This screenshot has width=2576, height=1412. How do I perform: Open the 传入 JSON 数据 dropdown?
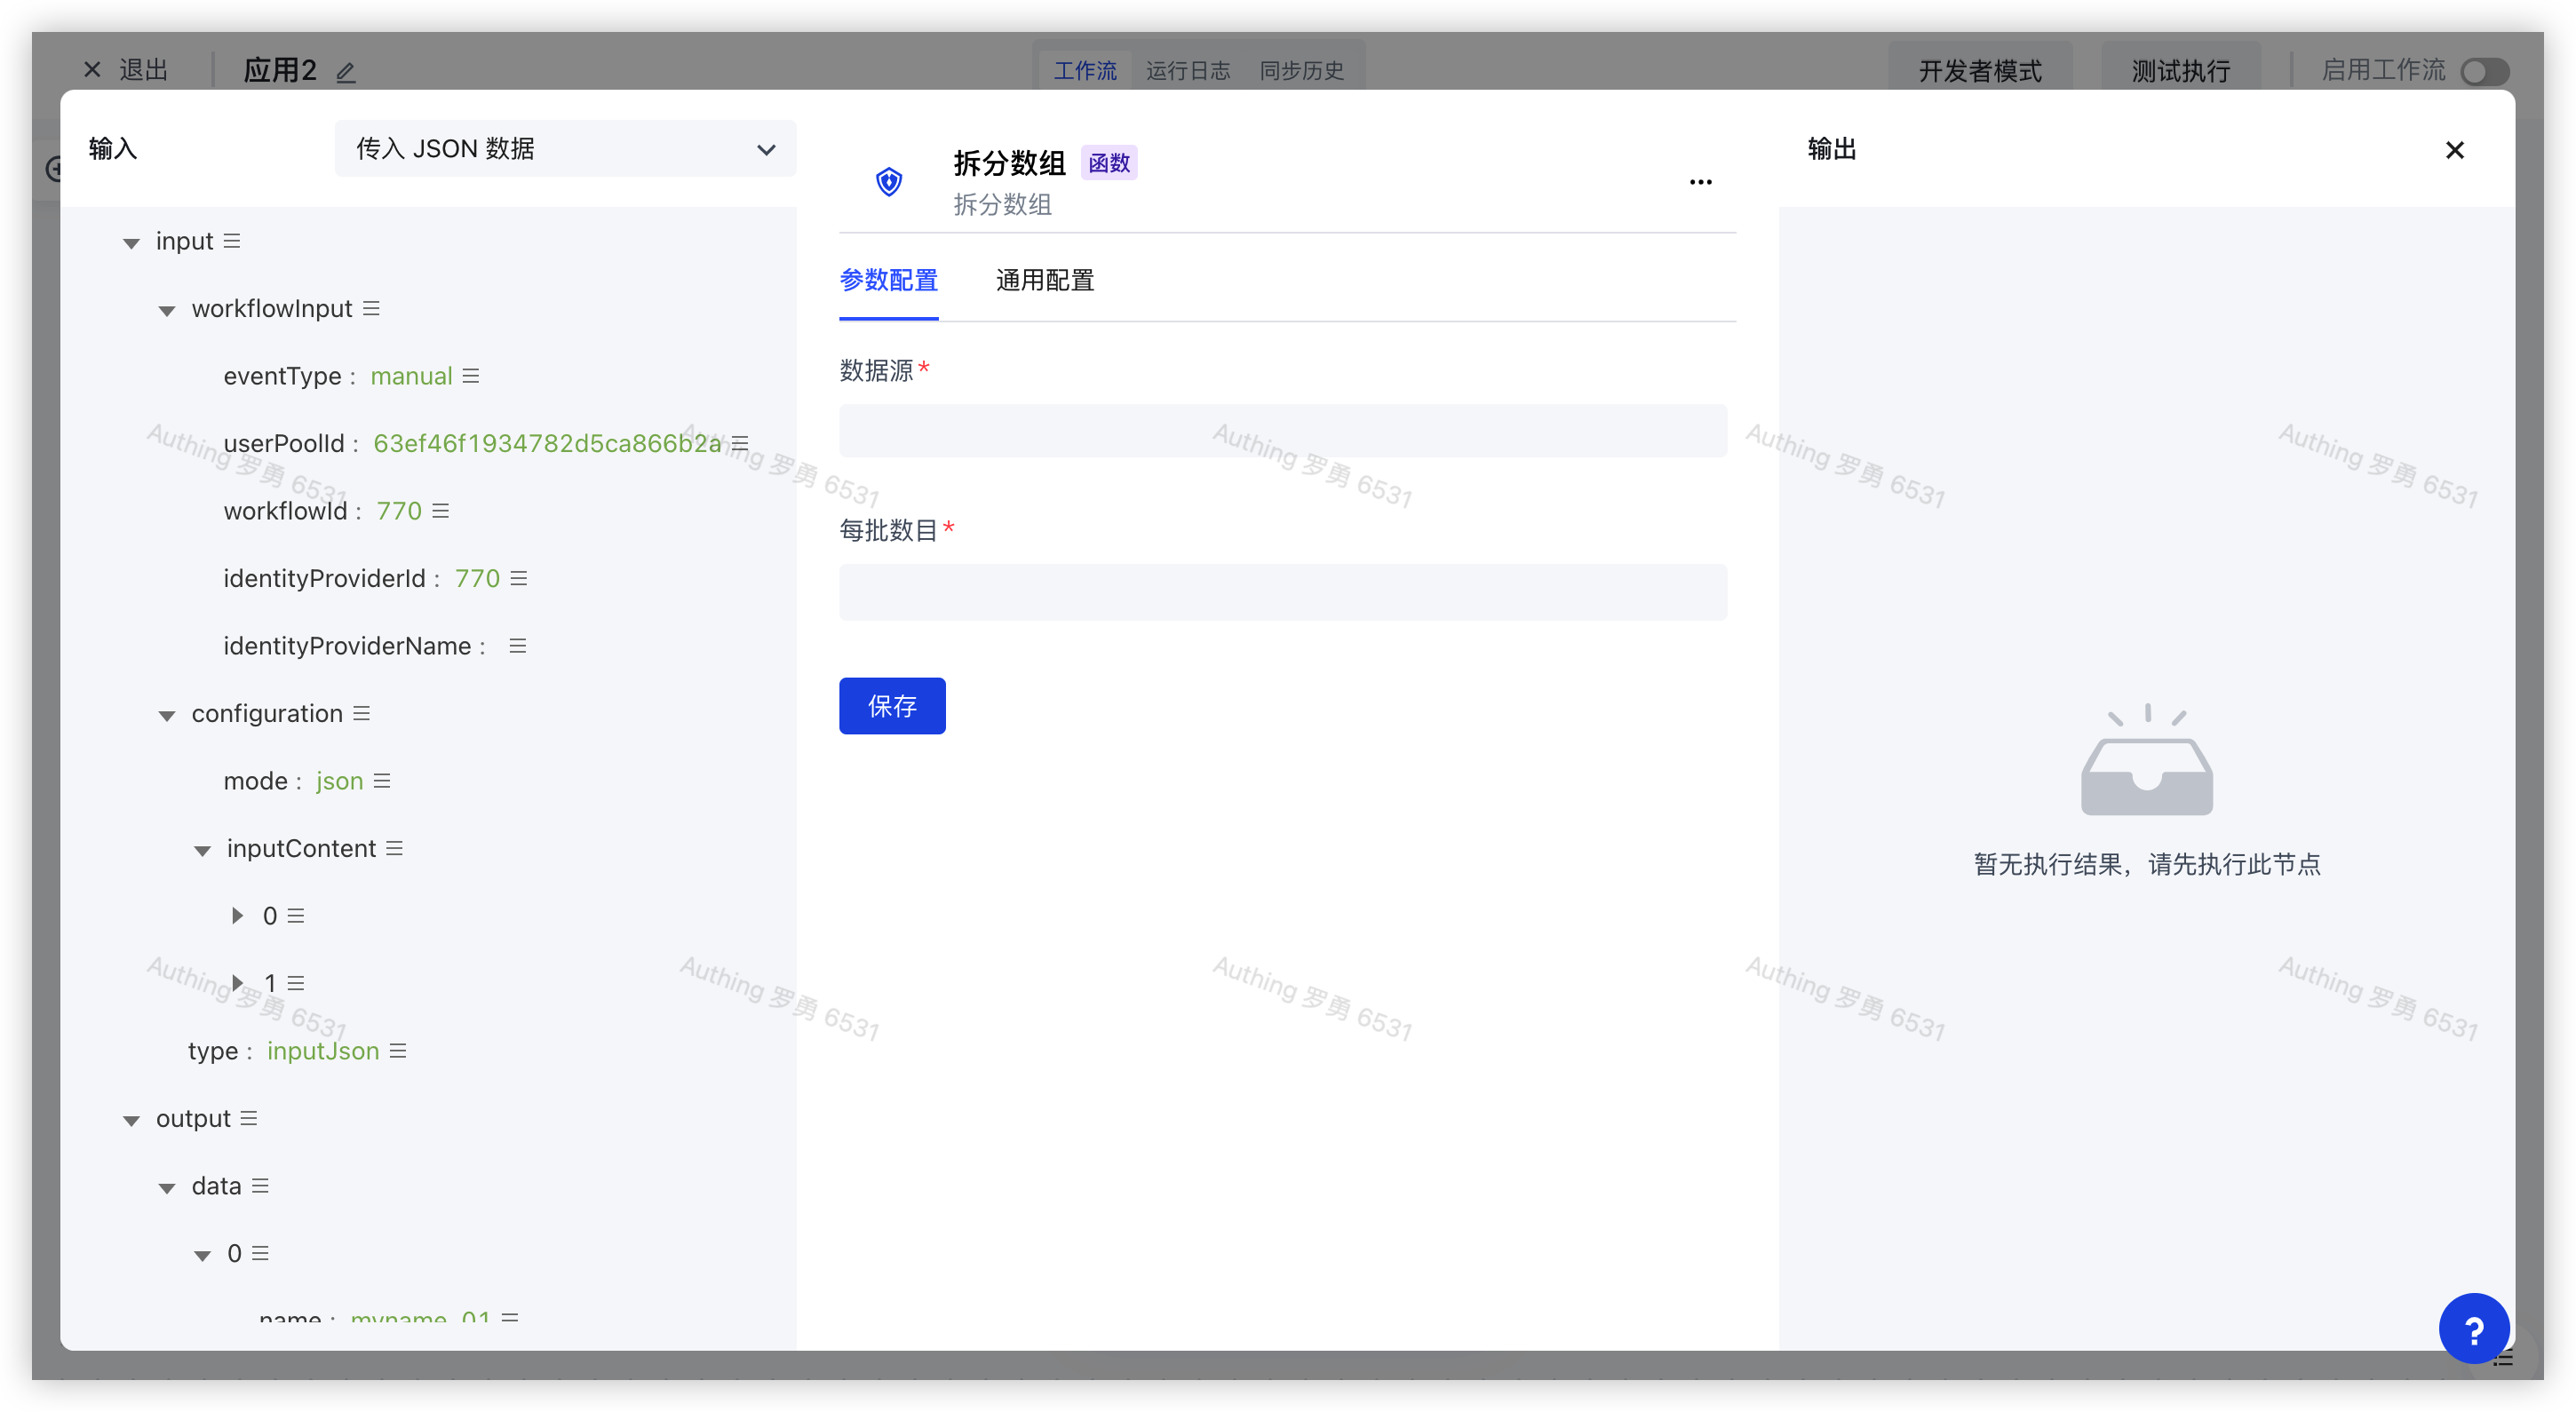(x=565, y=149)
